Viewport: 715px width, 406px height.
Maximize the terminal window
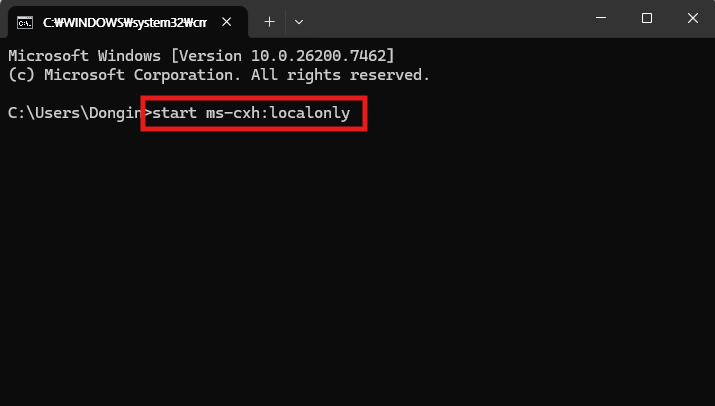tap(646, 18)
